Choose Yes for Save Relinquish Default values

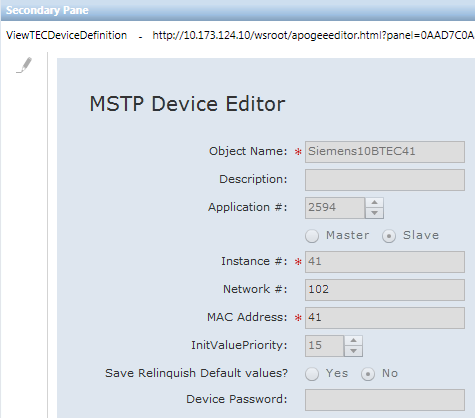pos(312,374)
